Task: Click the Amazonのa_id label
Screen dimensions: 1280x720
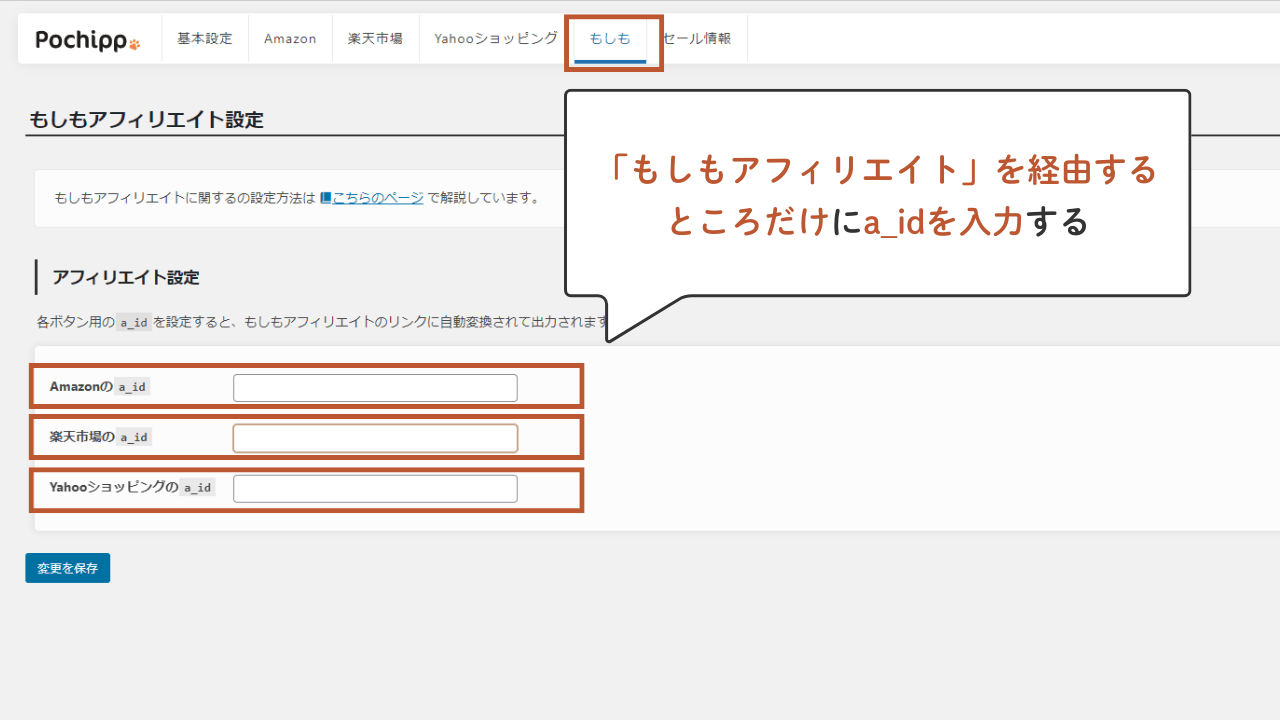Action: coord(99,386)
